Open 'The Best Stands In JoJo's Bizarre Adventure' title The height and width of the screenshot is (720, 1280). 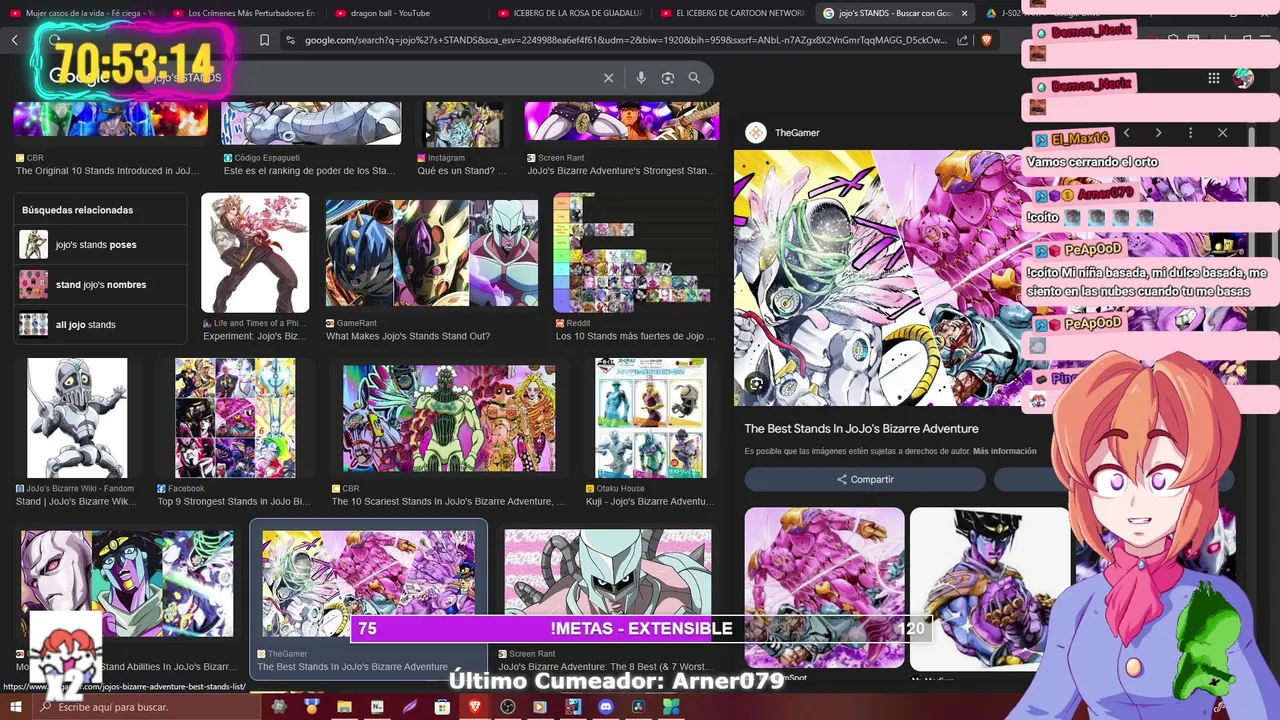pyautogui.click(x=861, y=428)
